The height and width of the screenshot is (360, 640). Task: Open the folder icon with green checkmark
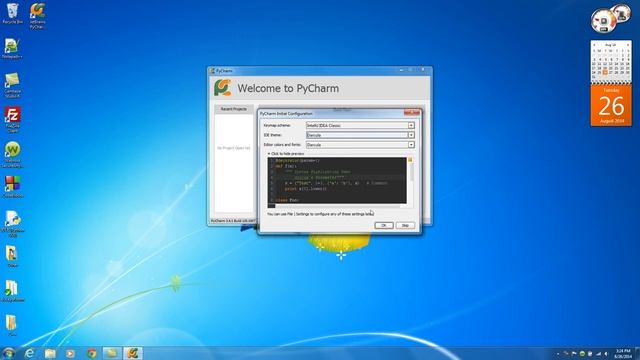[12, 291]
